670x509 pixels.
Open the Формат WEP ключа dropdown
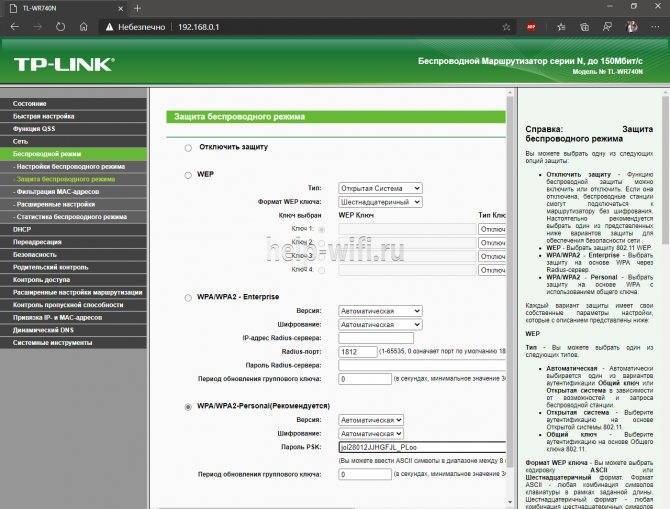(380, 202)
